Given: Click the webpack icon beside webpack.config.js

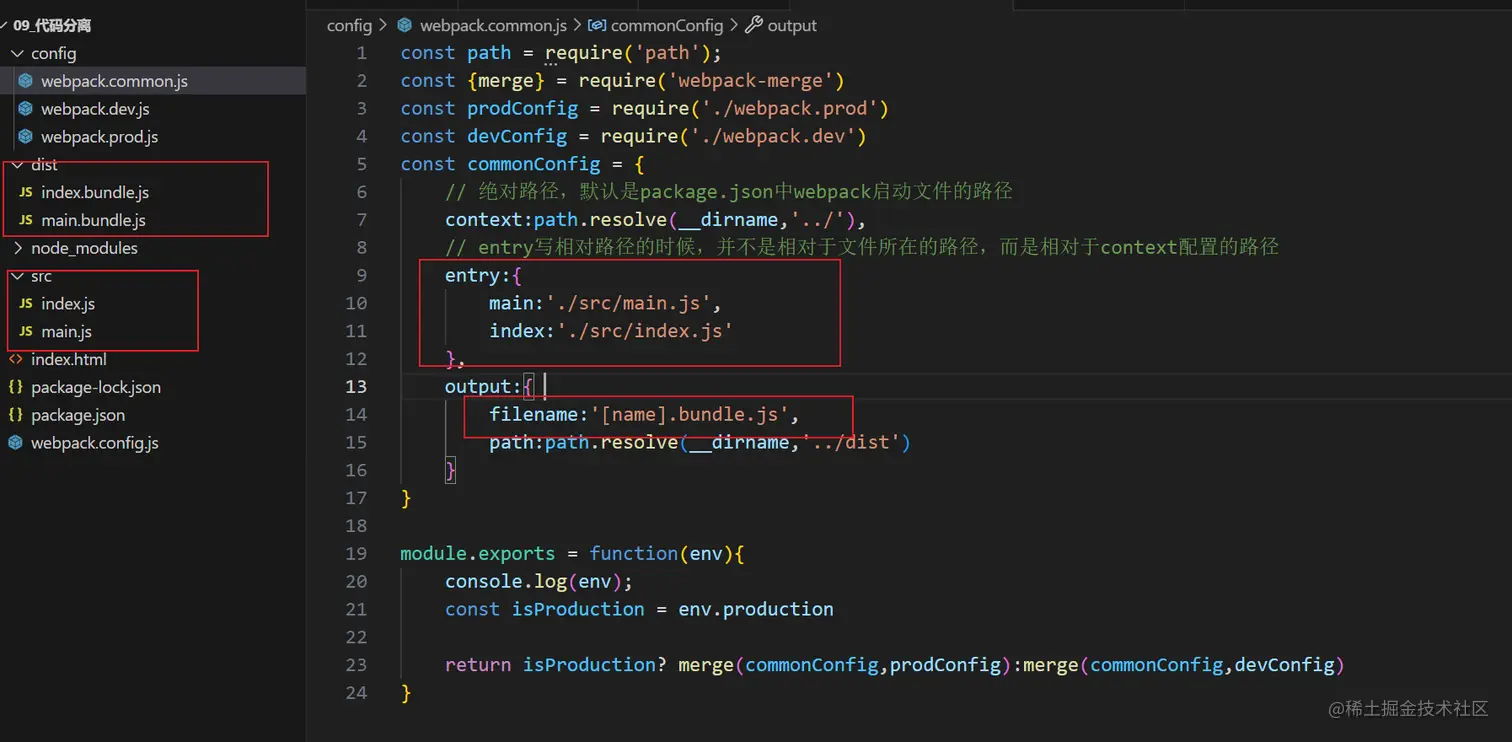Looking at the screenshot, I should (x=16, y=443).
